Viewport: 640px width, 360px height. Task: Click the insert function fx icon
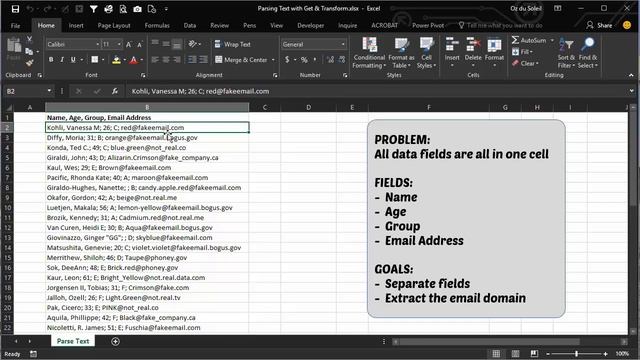(115, 91)
